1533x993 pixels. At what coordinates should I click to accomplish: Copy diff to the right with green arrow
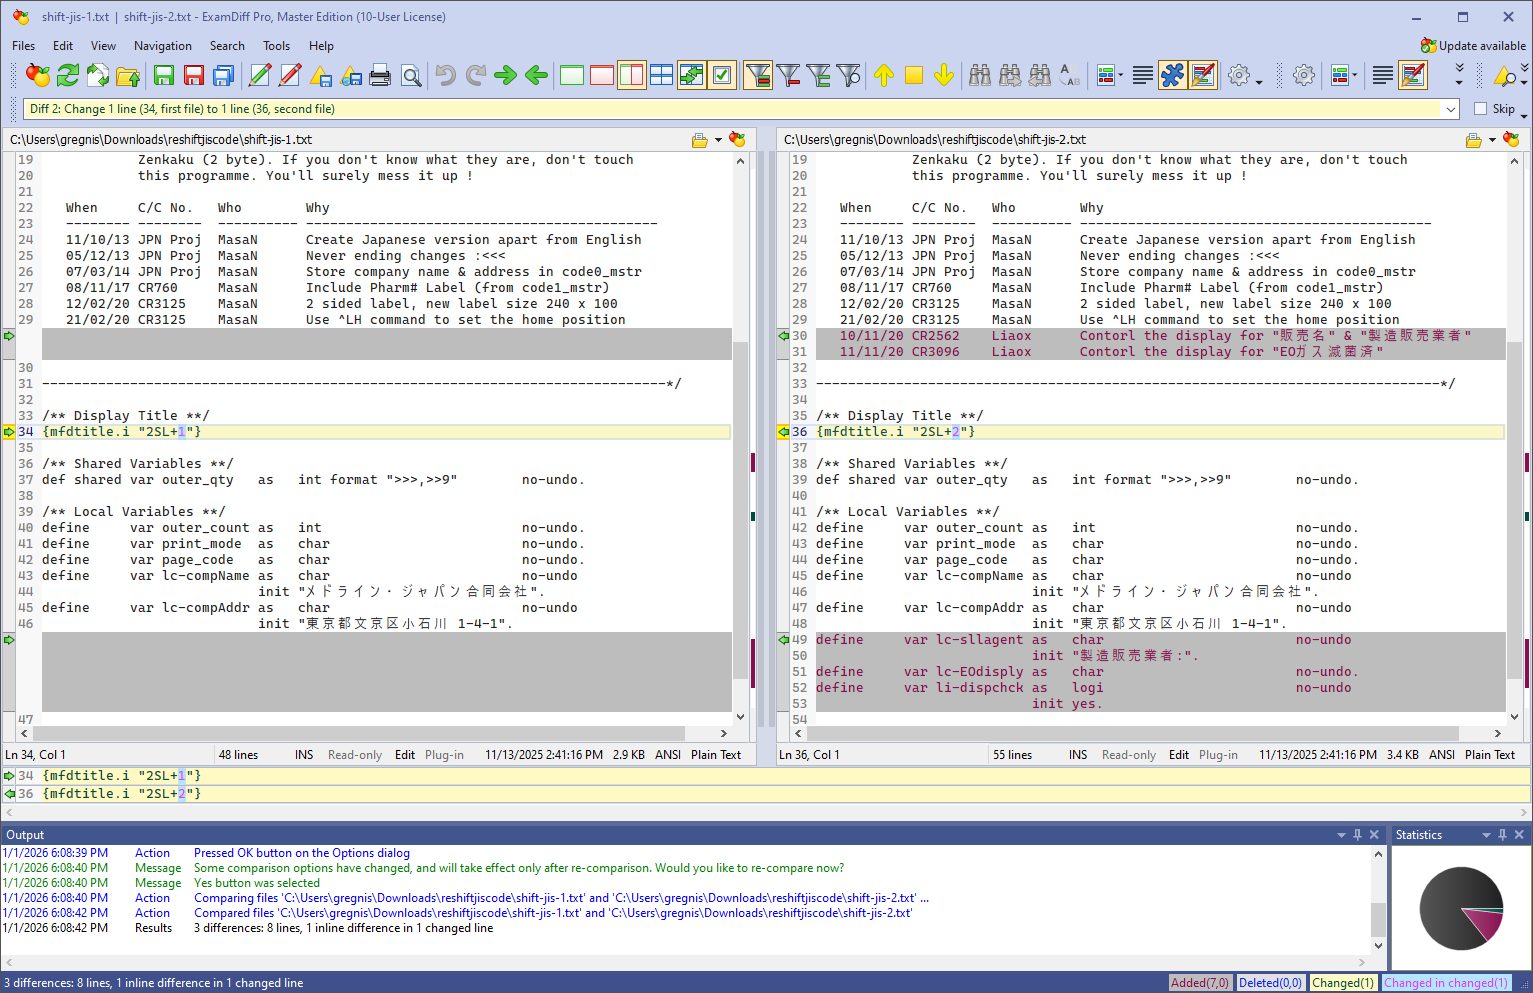coord(506,75)
